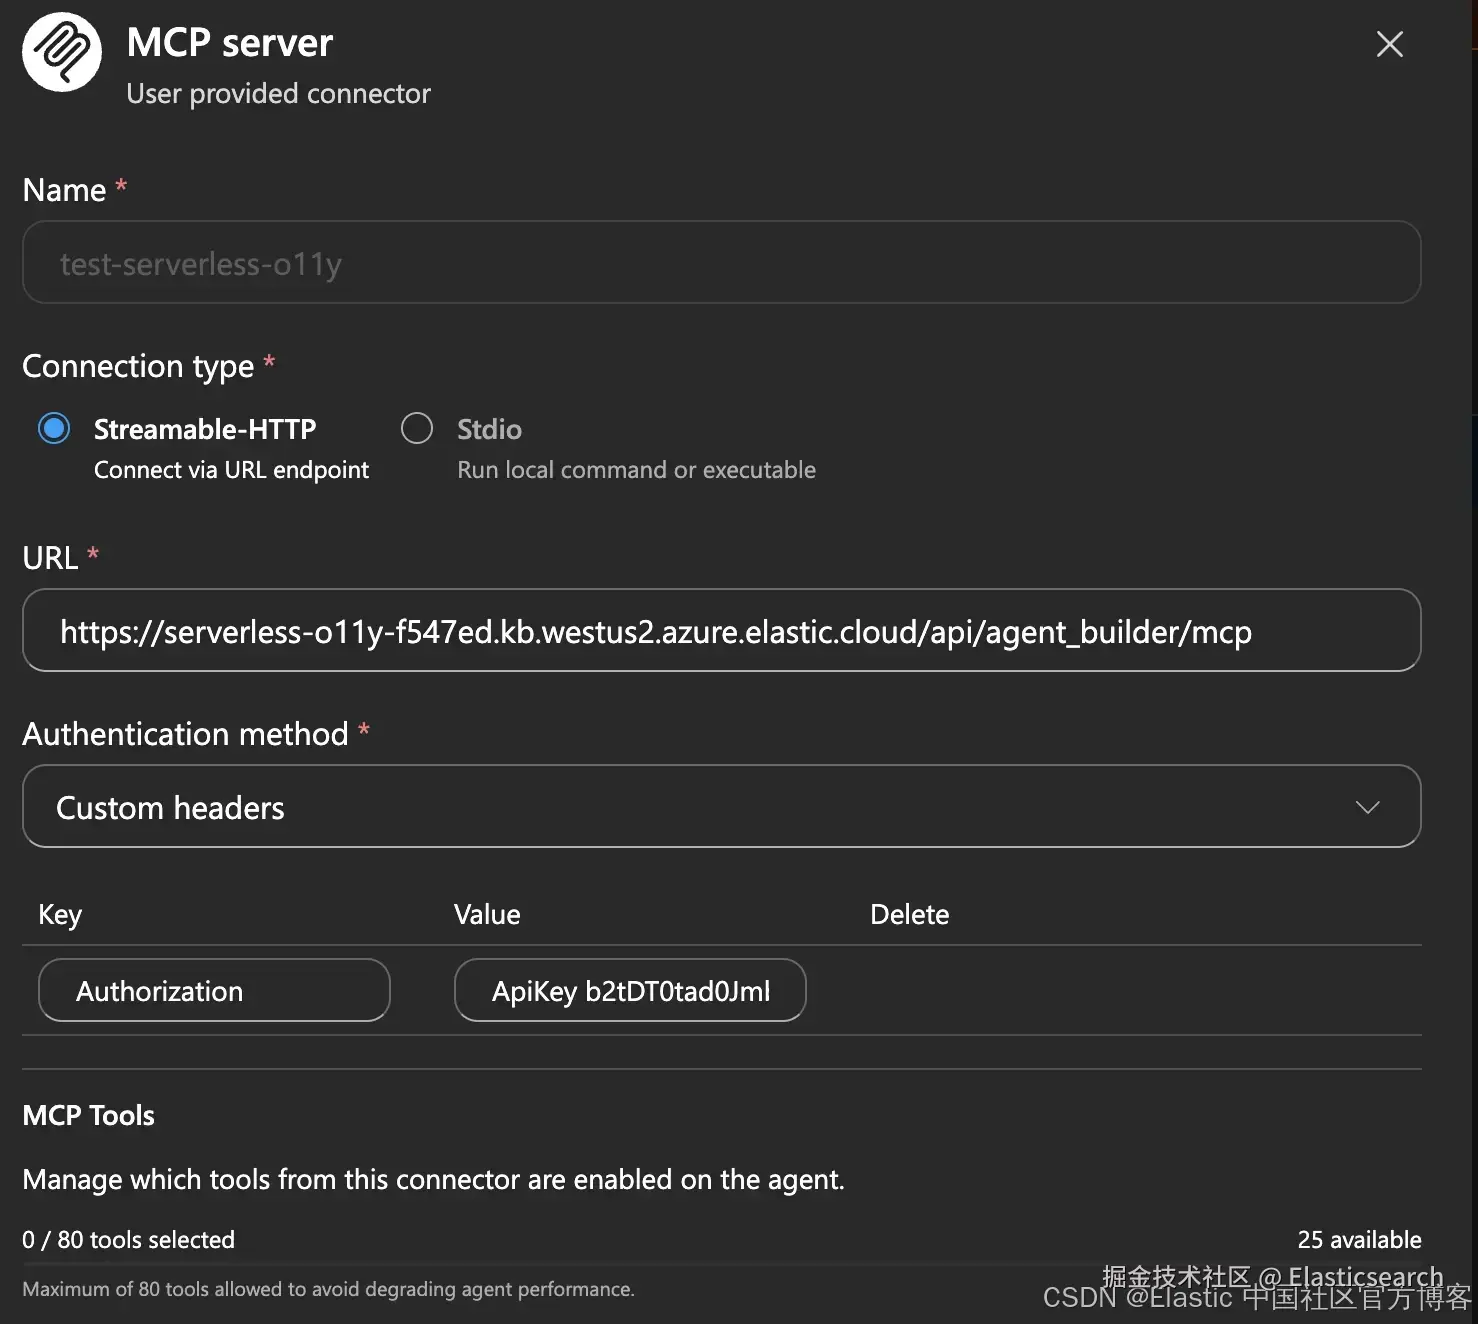Viewport: 1478px width, 1324px height.
Task: Click 'User provided connector' subtitle
Action: [279, 94]
